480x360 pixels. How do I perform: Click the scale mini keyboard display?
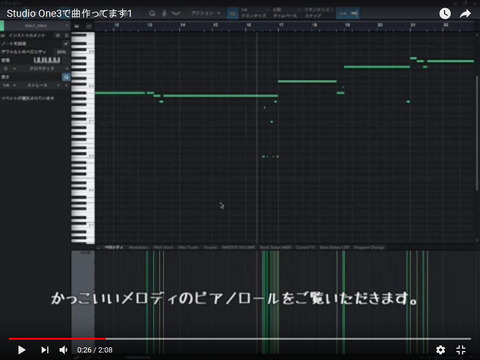47,60
